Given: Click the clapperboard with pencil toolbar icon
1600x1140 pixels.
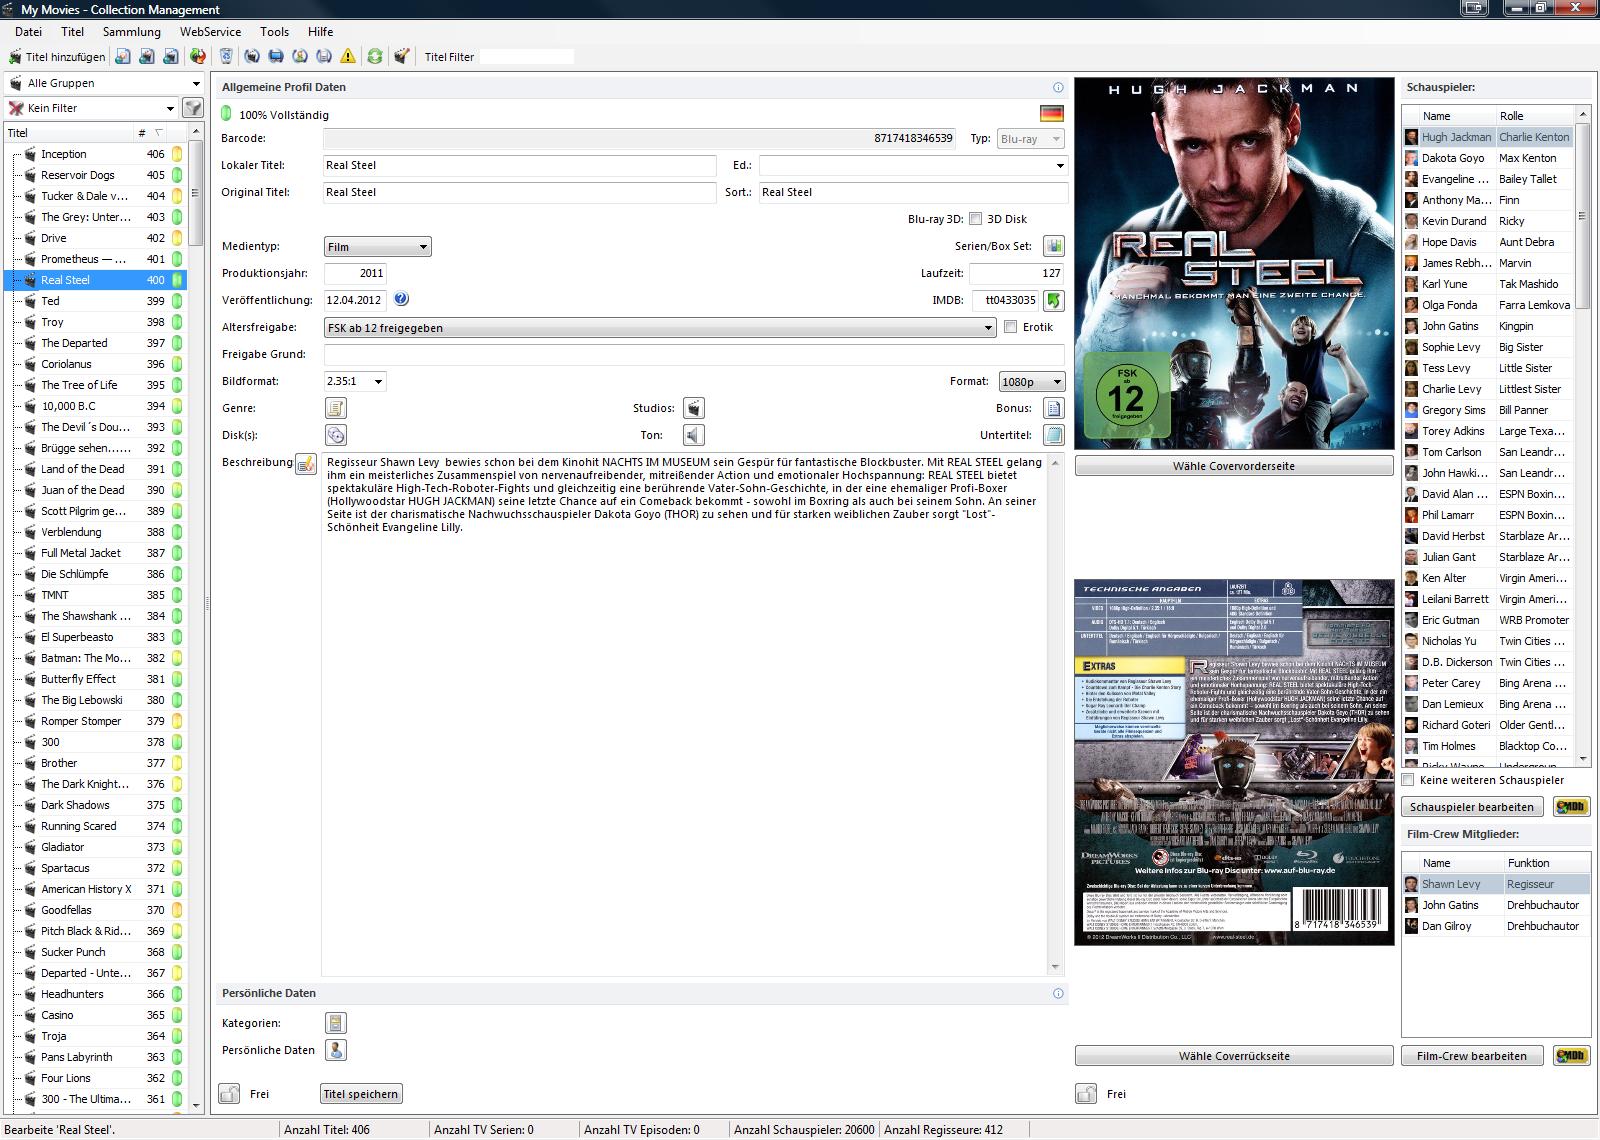Looking at the screenshot, I should (401, 57).
